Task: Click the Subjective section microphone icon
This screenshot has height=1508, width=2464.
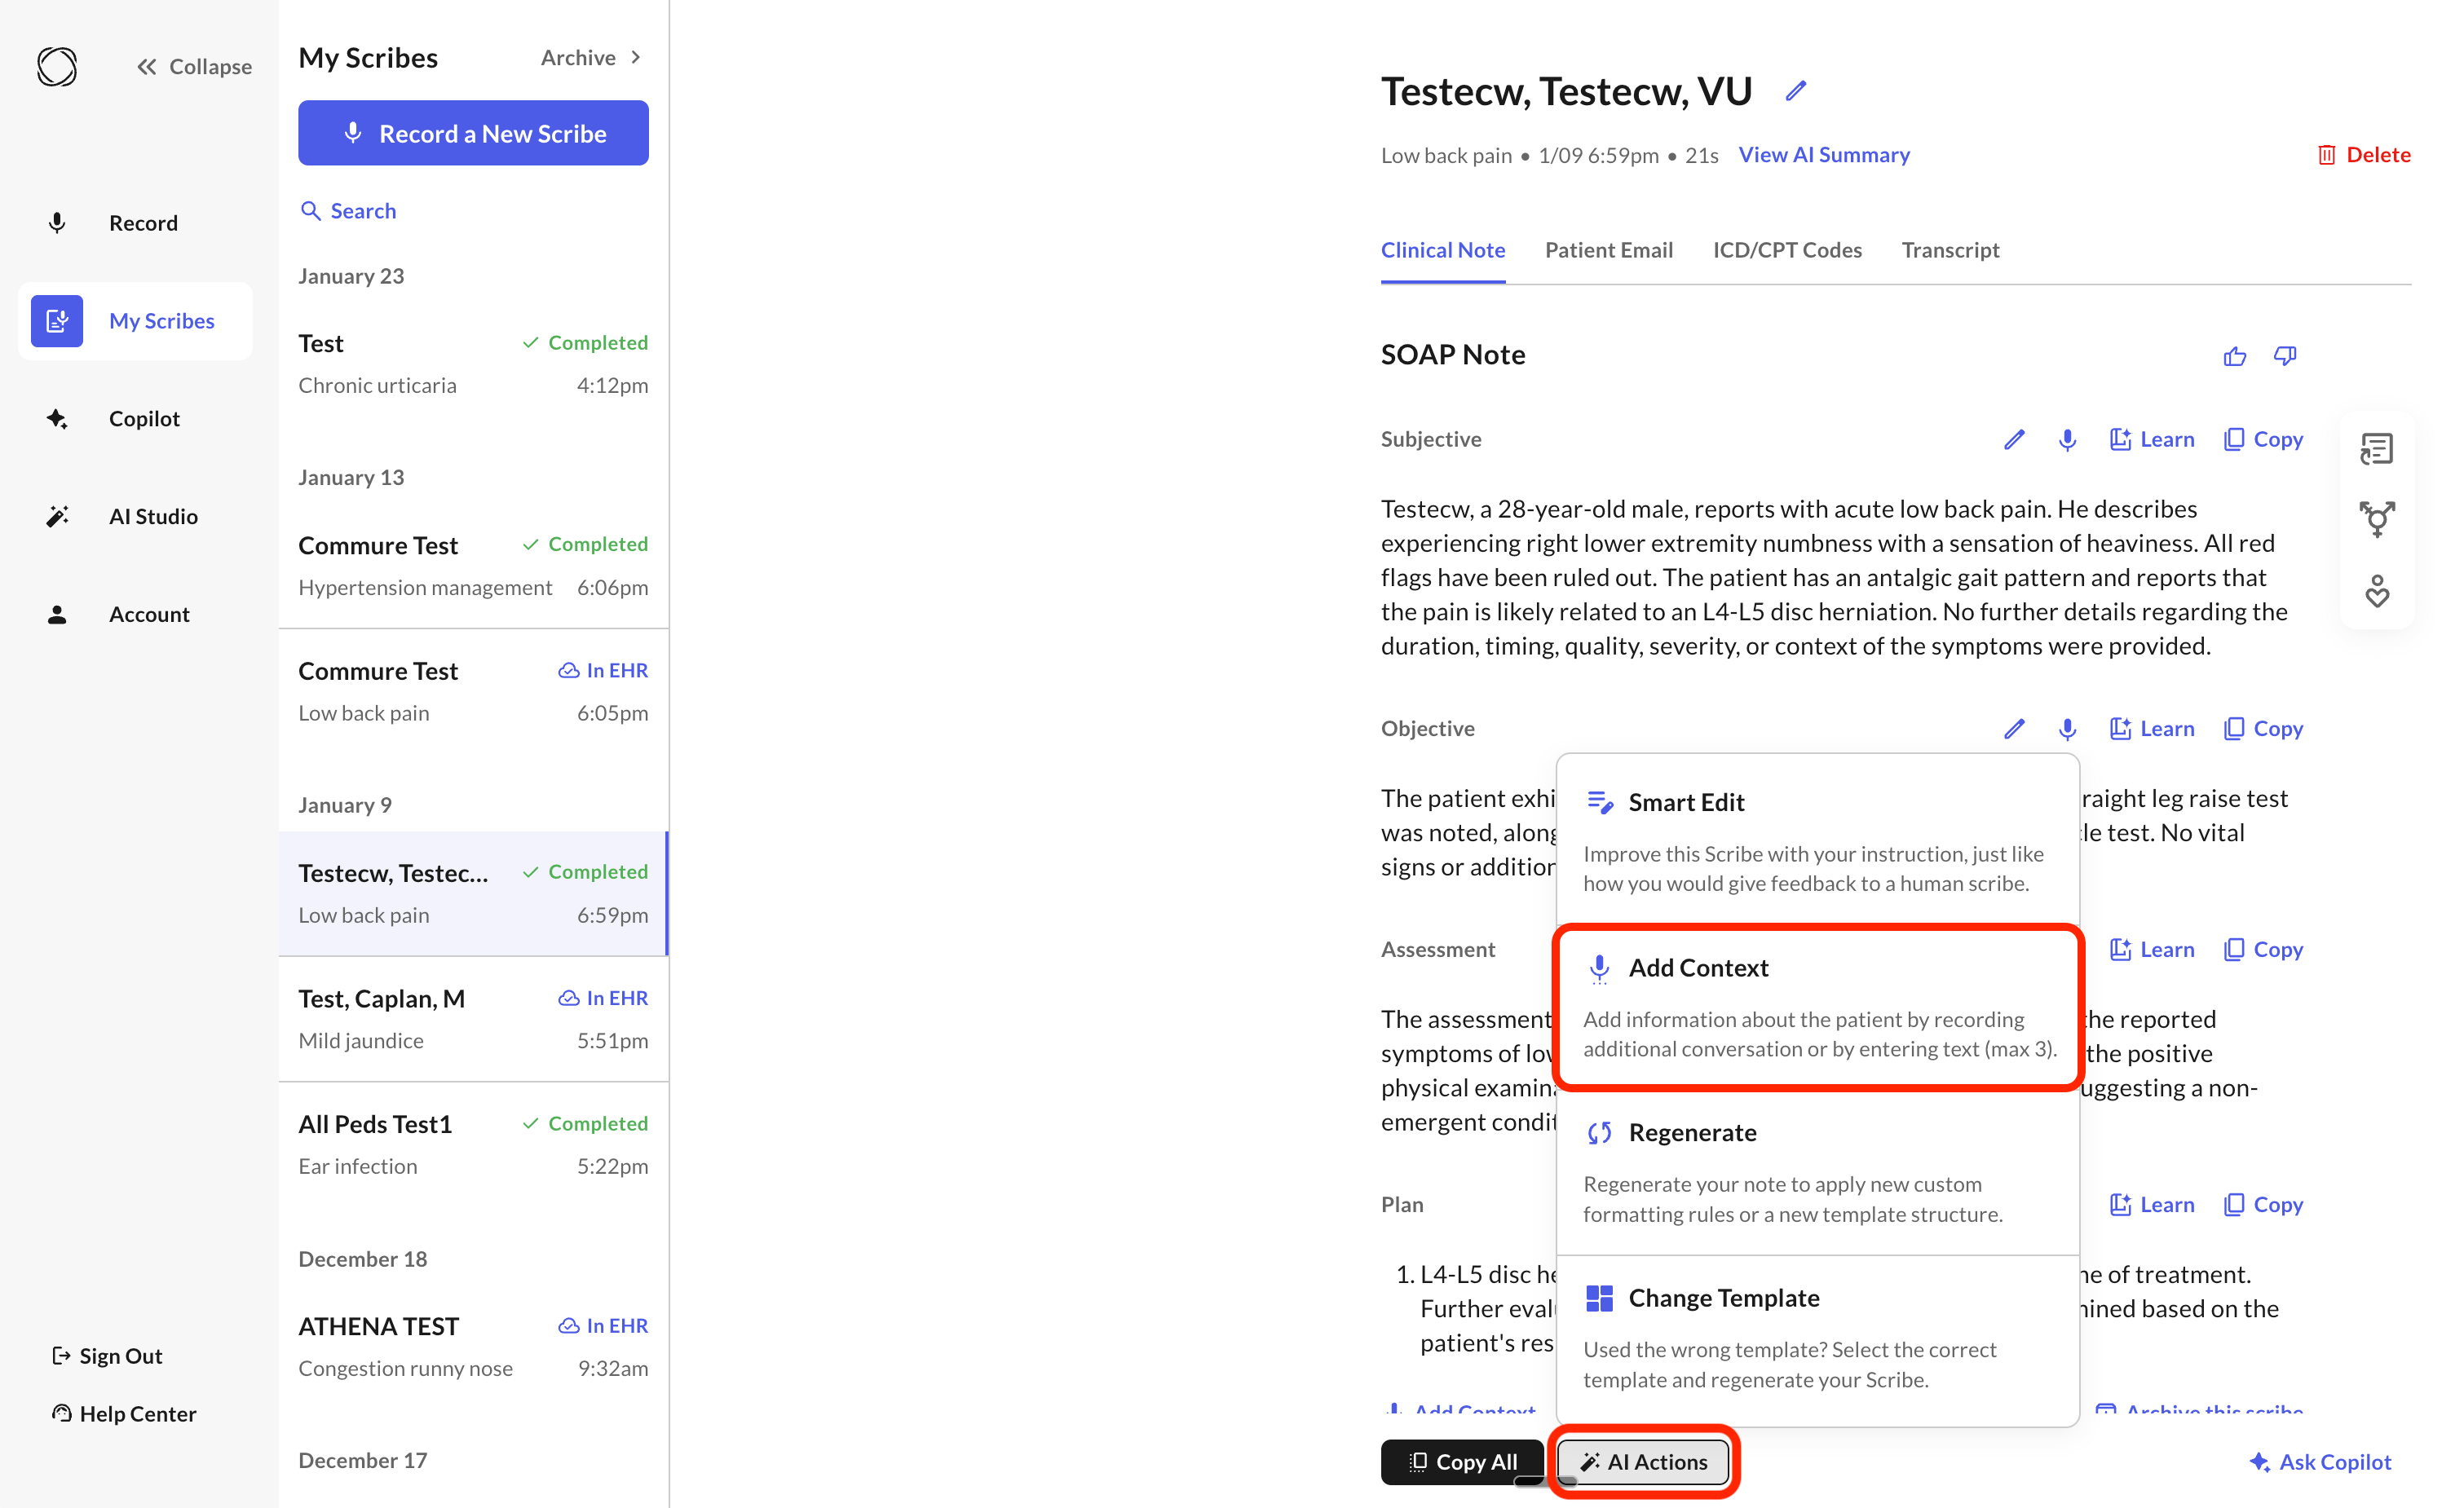Action: pos(2067,439)
